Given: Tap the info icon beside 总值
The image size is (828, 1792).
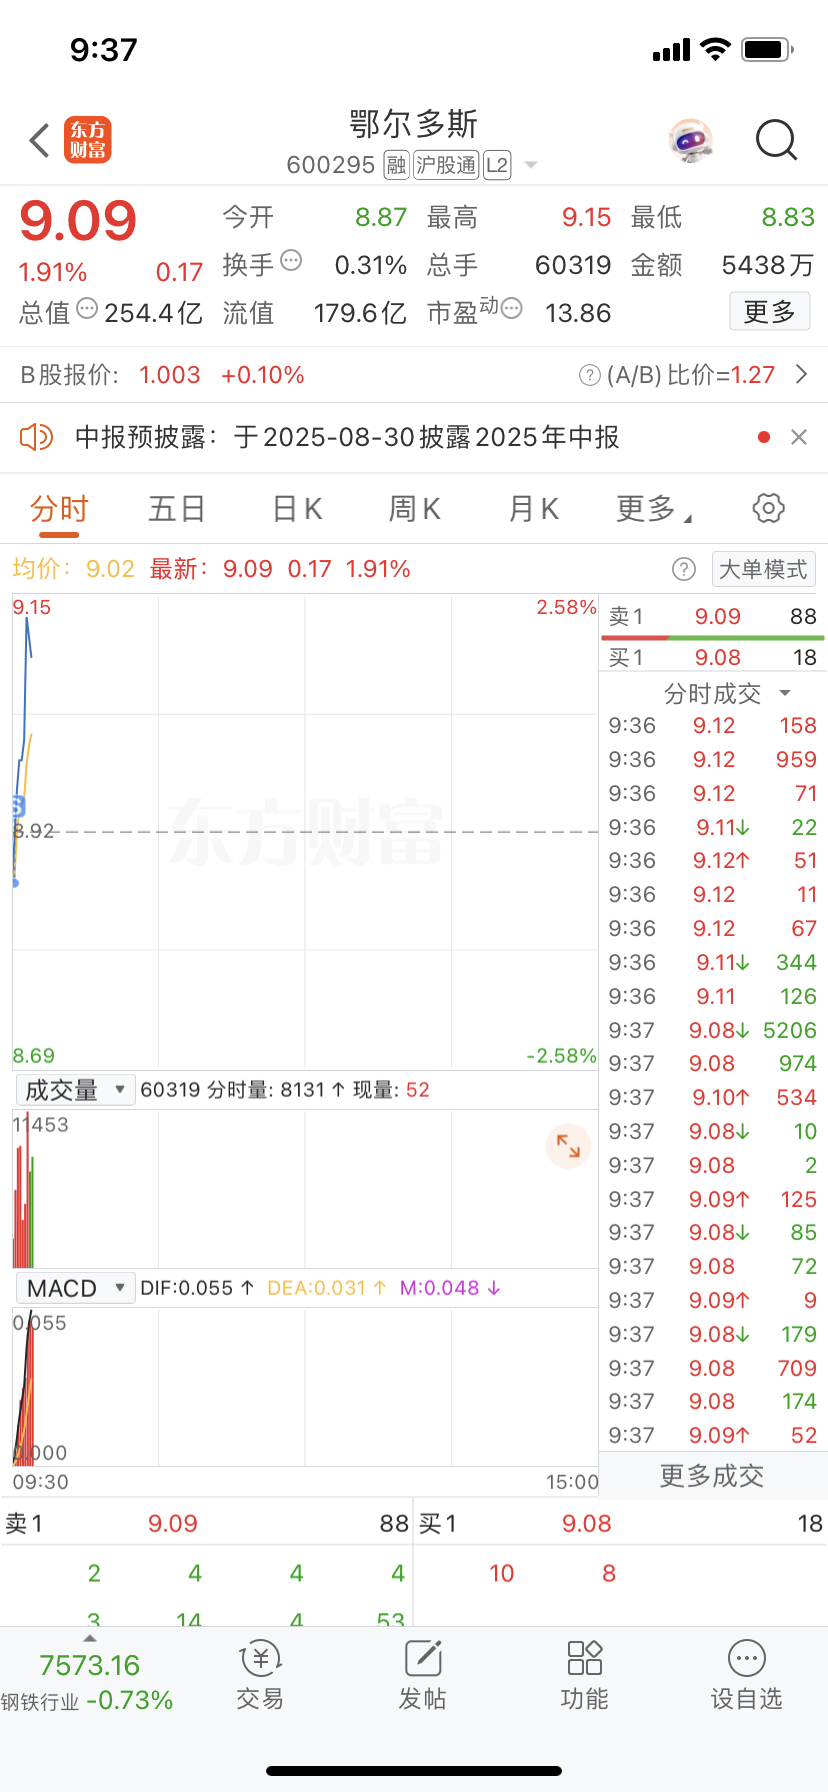Looking at the screenshot, I should (x=87, y=308).
